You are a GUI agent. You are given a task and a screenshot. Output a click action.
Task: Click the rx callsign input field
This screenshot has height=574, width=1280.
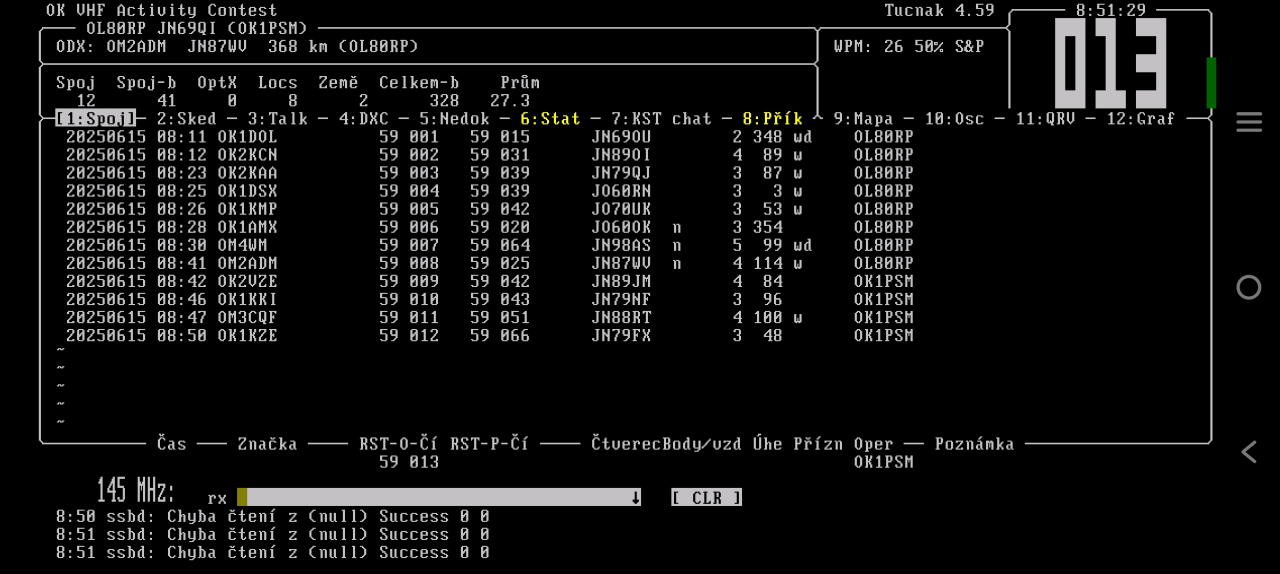pos(438,498)
